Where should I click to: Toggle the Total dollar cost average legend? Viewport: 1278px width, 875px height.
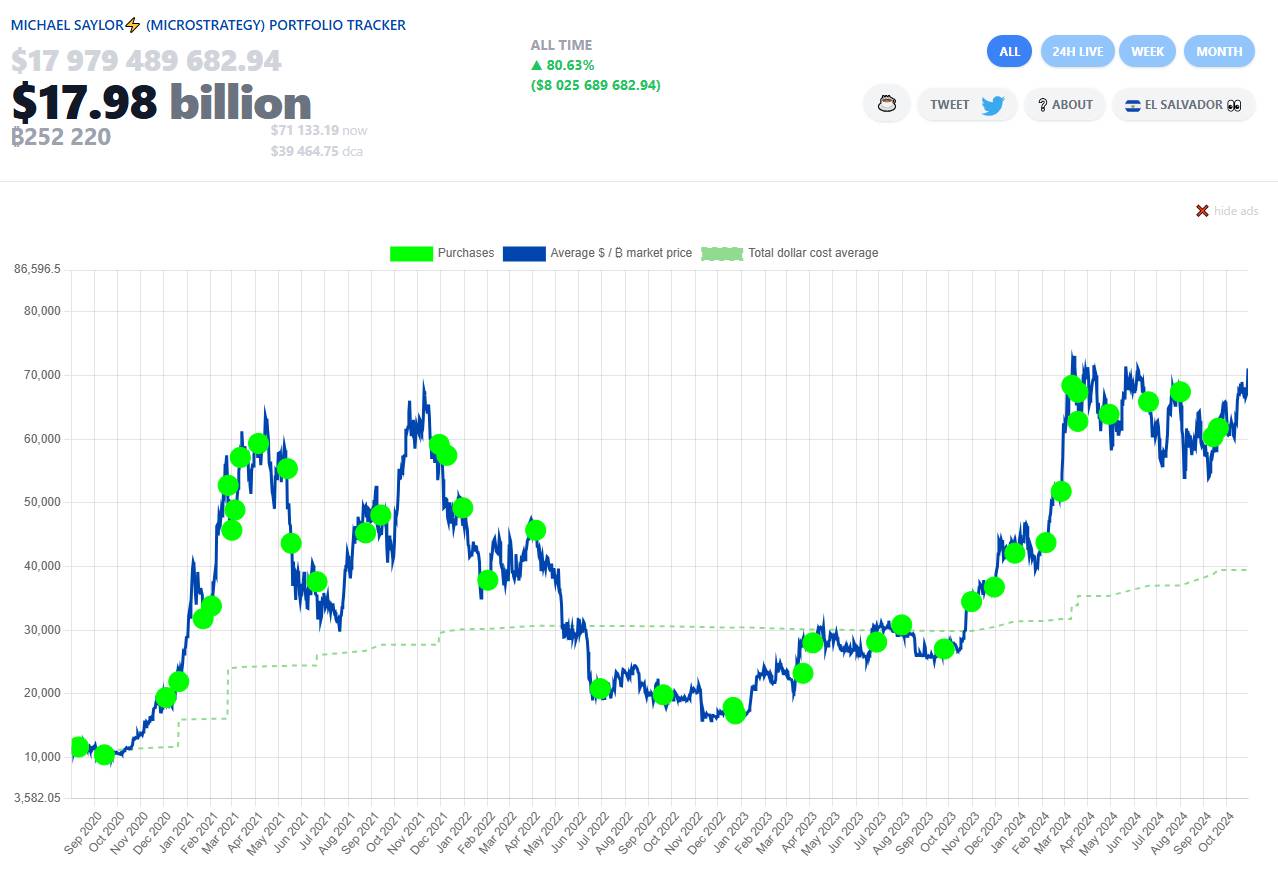pyautogui.click(x=790, y=253)
